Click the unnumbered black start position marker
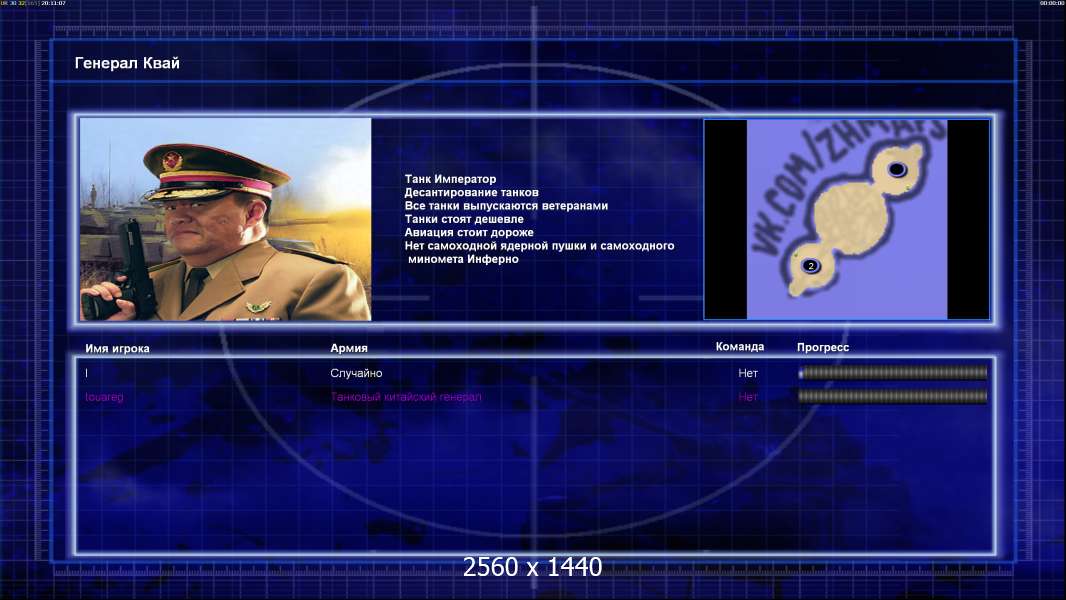Viewport: 1066px width, 600px height. (897, 169)
